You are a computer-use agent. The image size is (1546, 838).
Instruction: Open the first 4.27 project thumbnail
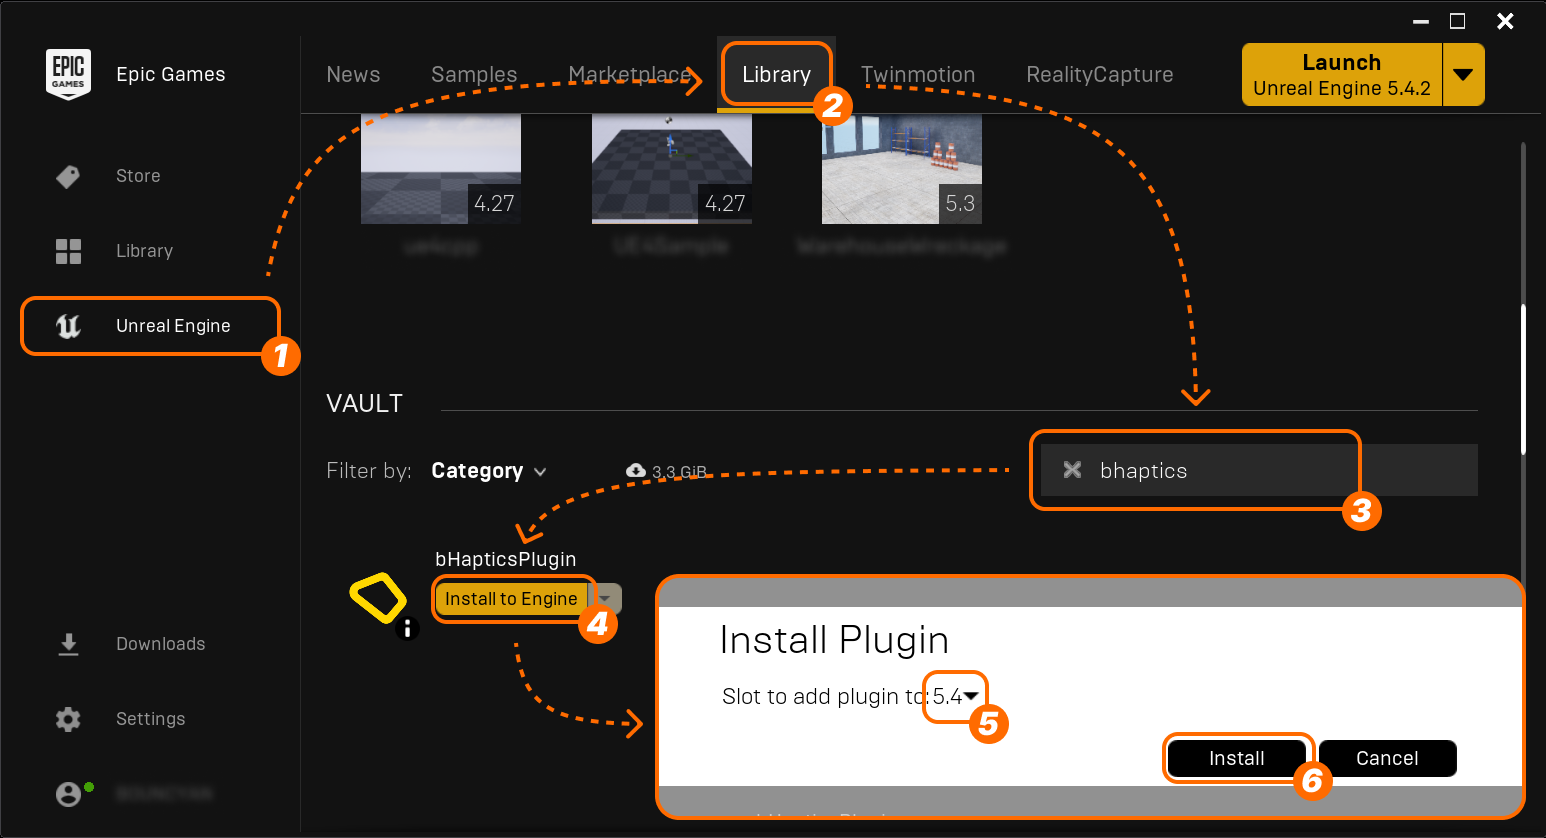441,168
